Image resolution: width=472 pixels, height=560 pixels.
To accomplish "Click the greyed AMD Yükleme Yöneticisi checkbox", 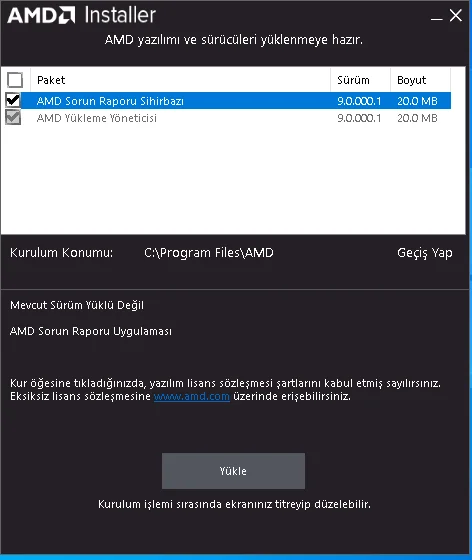I will (x=13, y=118).
